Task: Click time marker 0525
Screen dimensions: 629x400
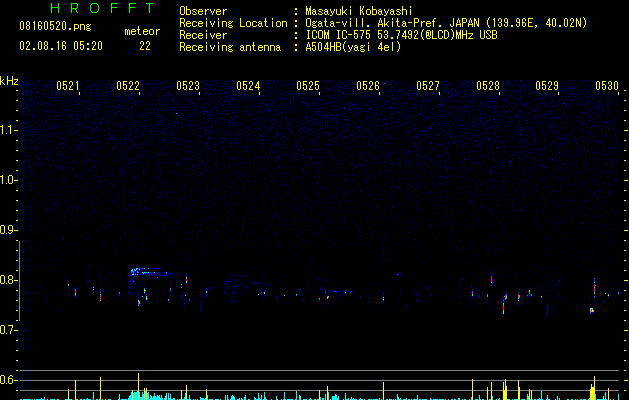Action: [x=308, y=86]
